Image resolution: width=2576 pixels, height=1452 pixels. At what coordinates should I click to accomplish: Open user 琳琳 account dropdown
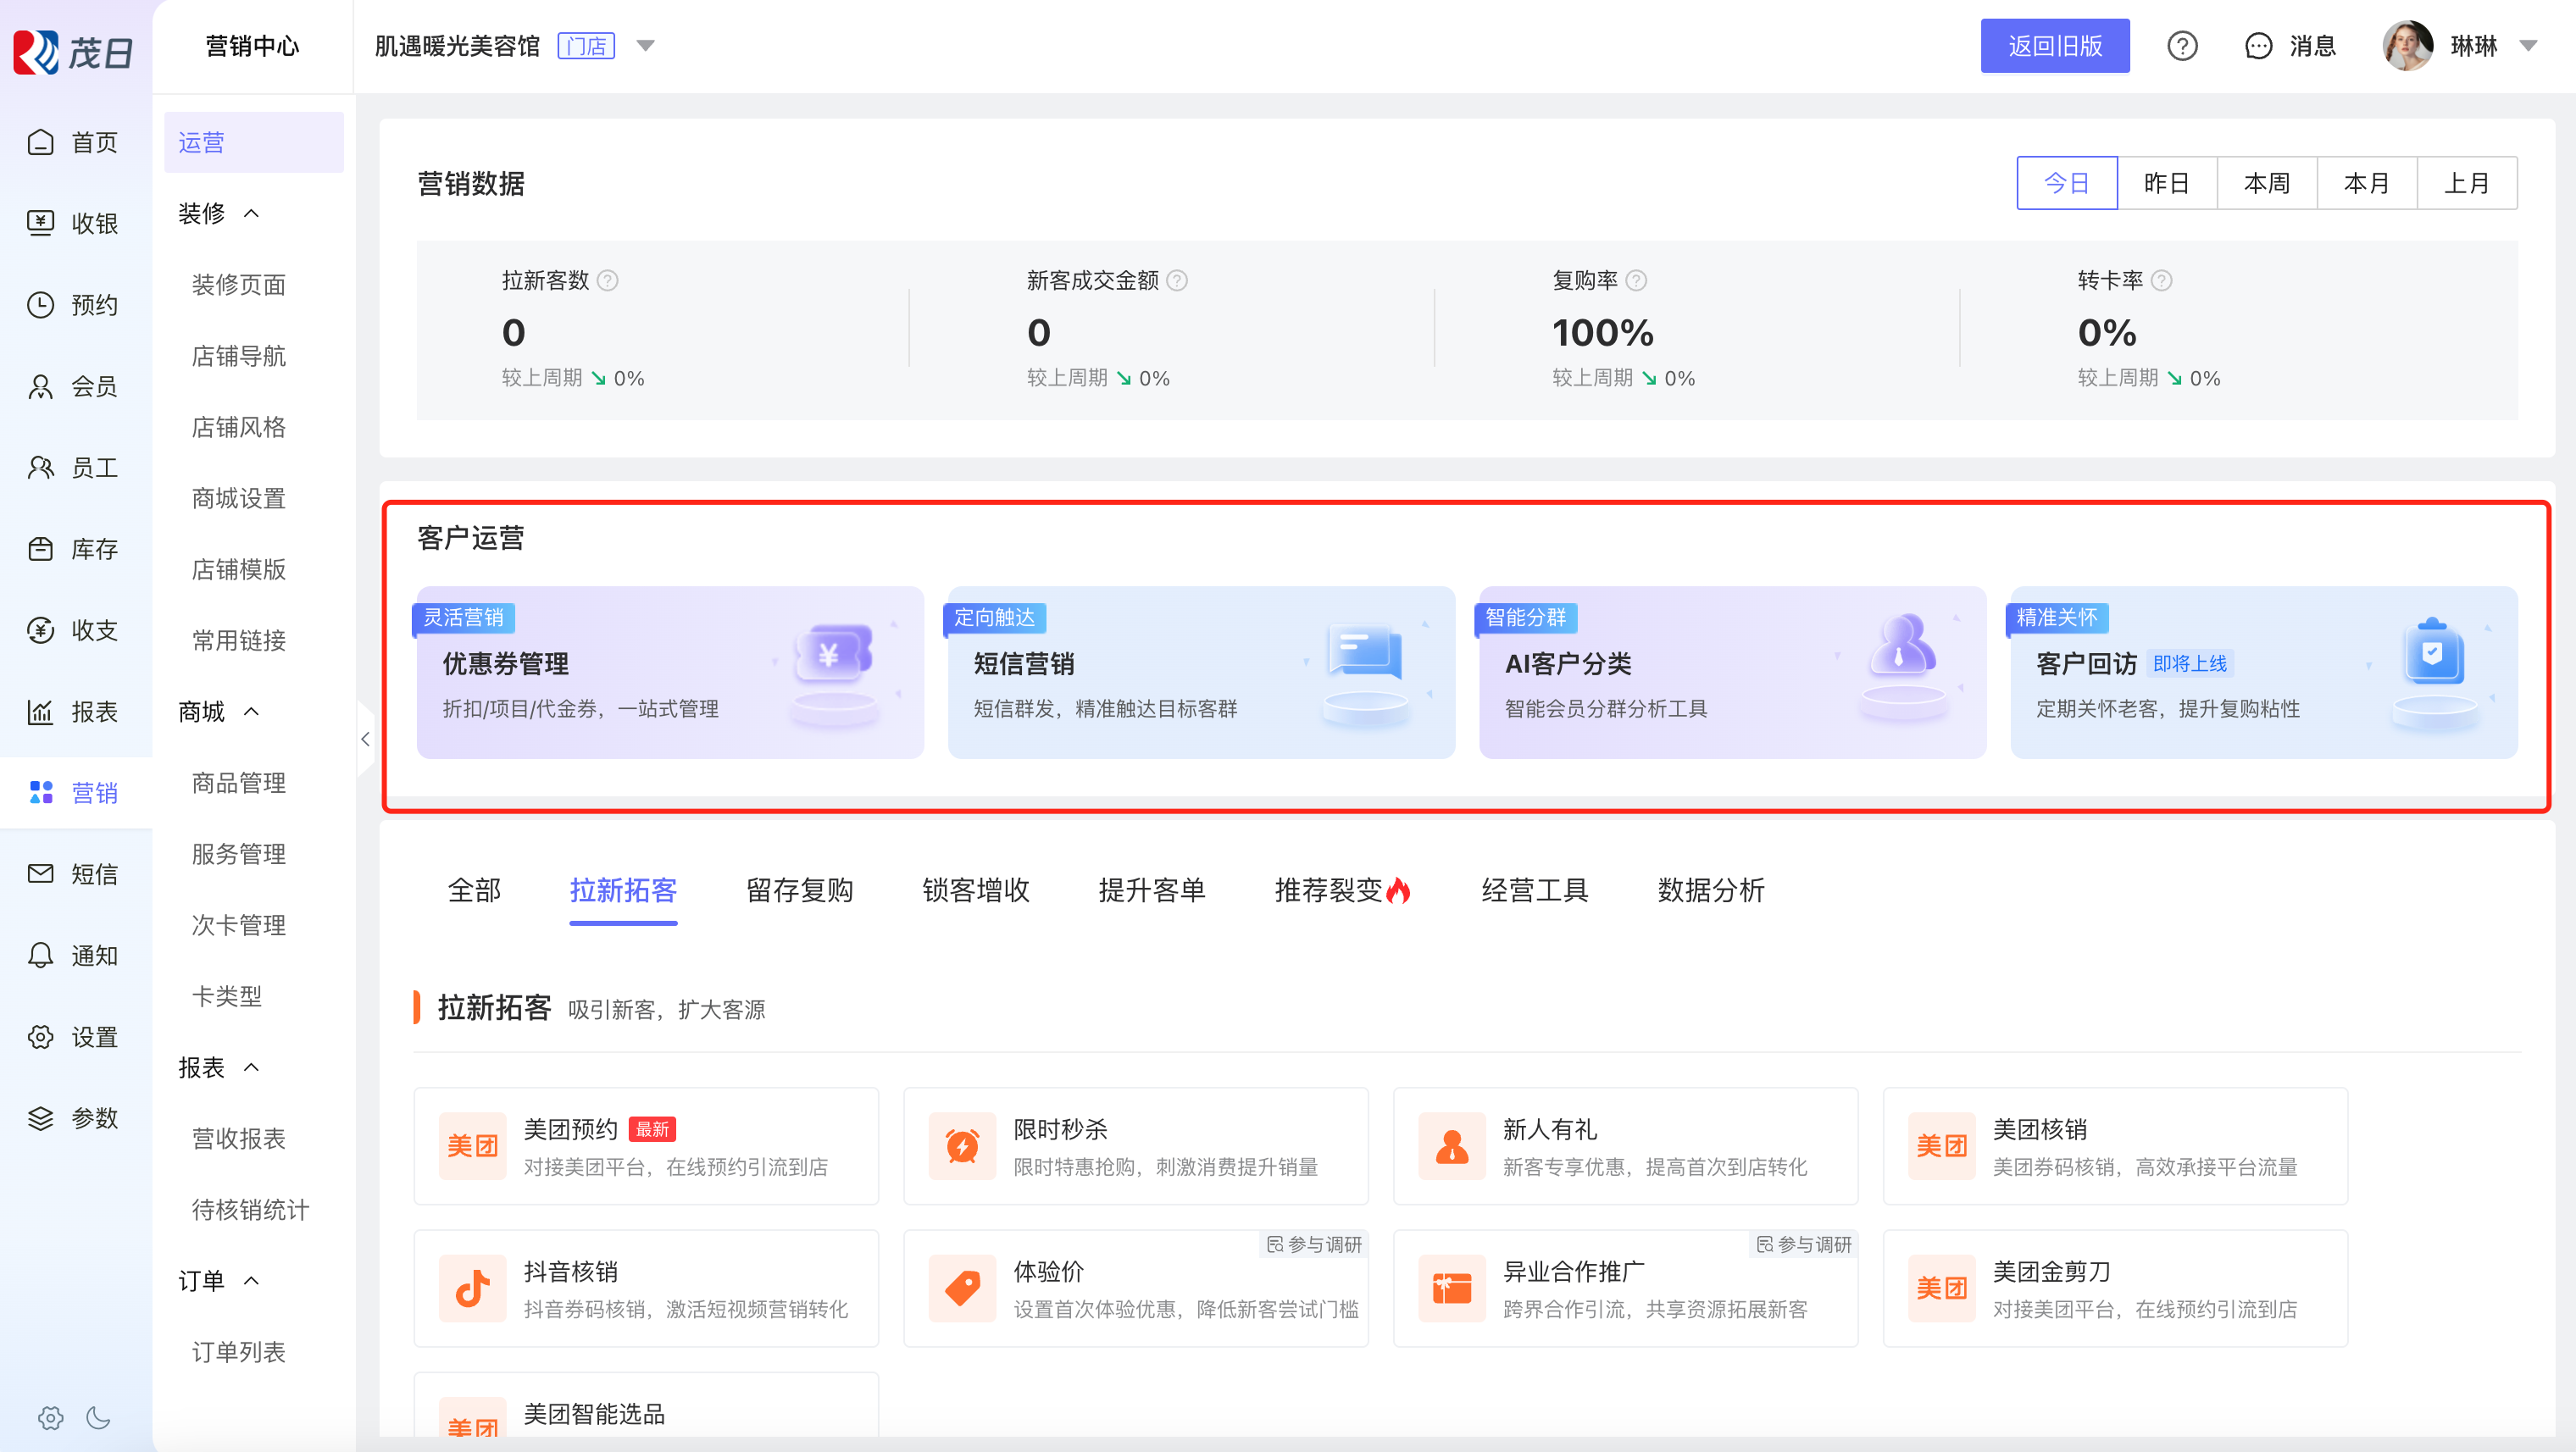2528,46
